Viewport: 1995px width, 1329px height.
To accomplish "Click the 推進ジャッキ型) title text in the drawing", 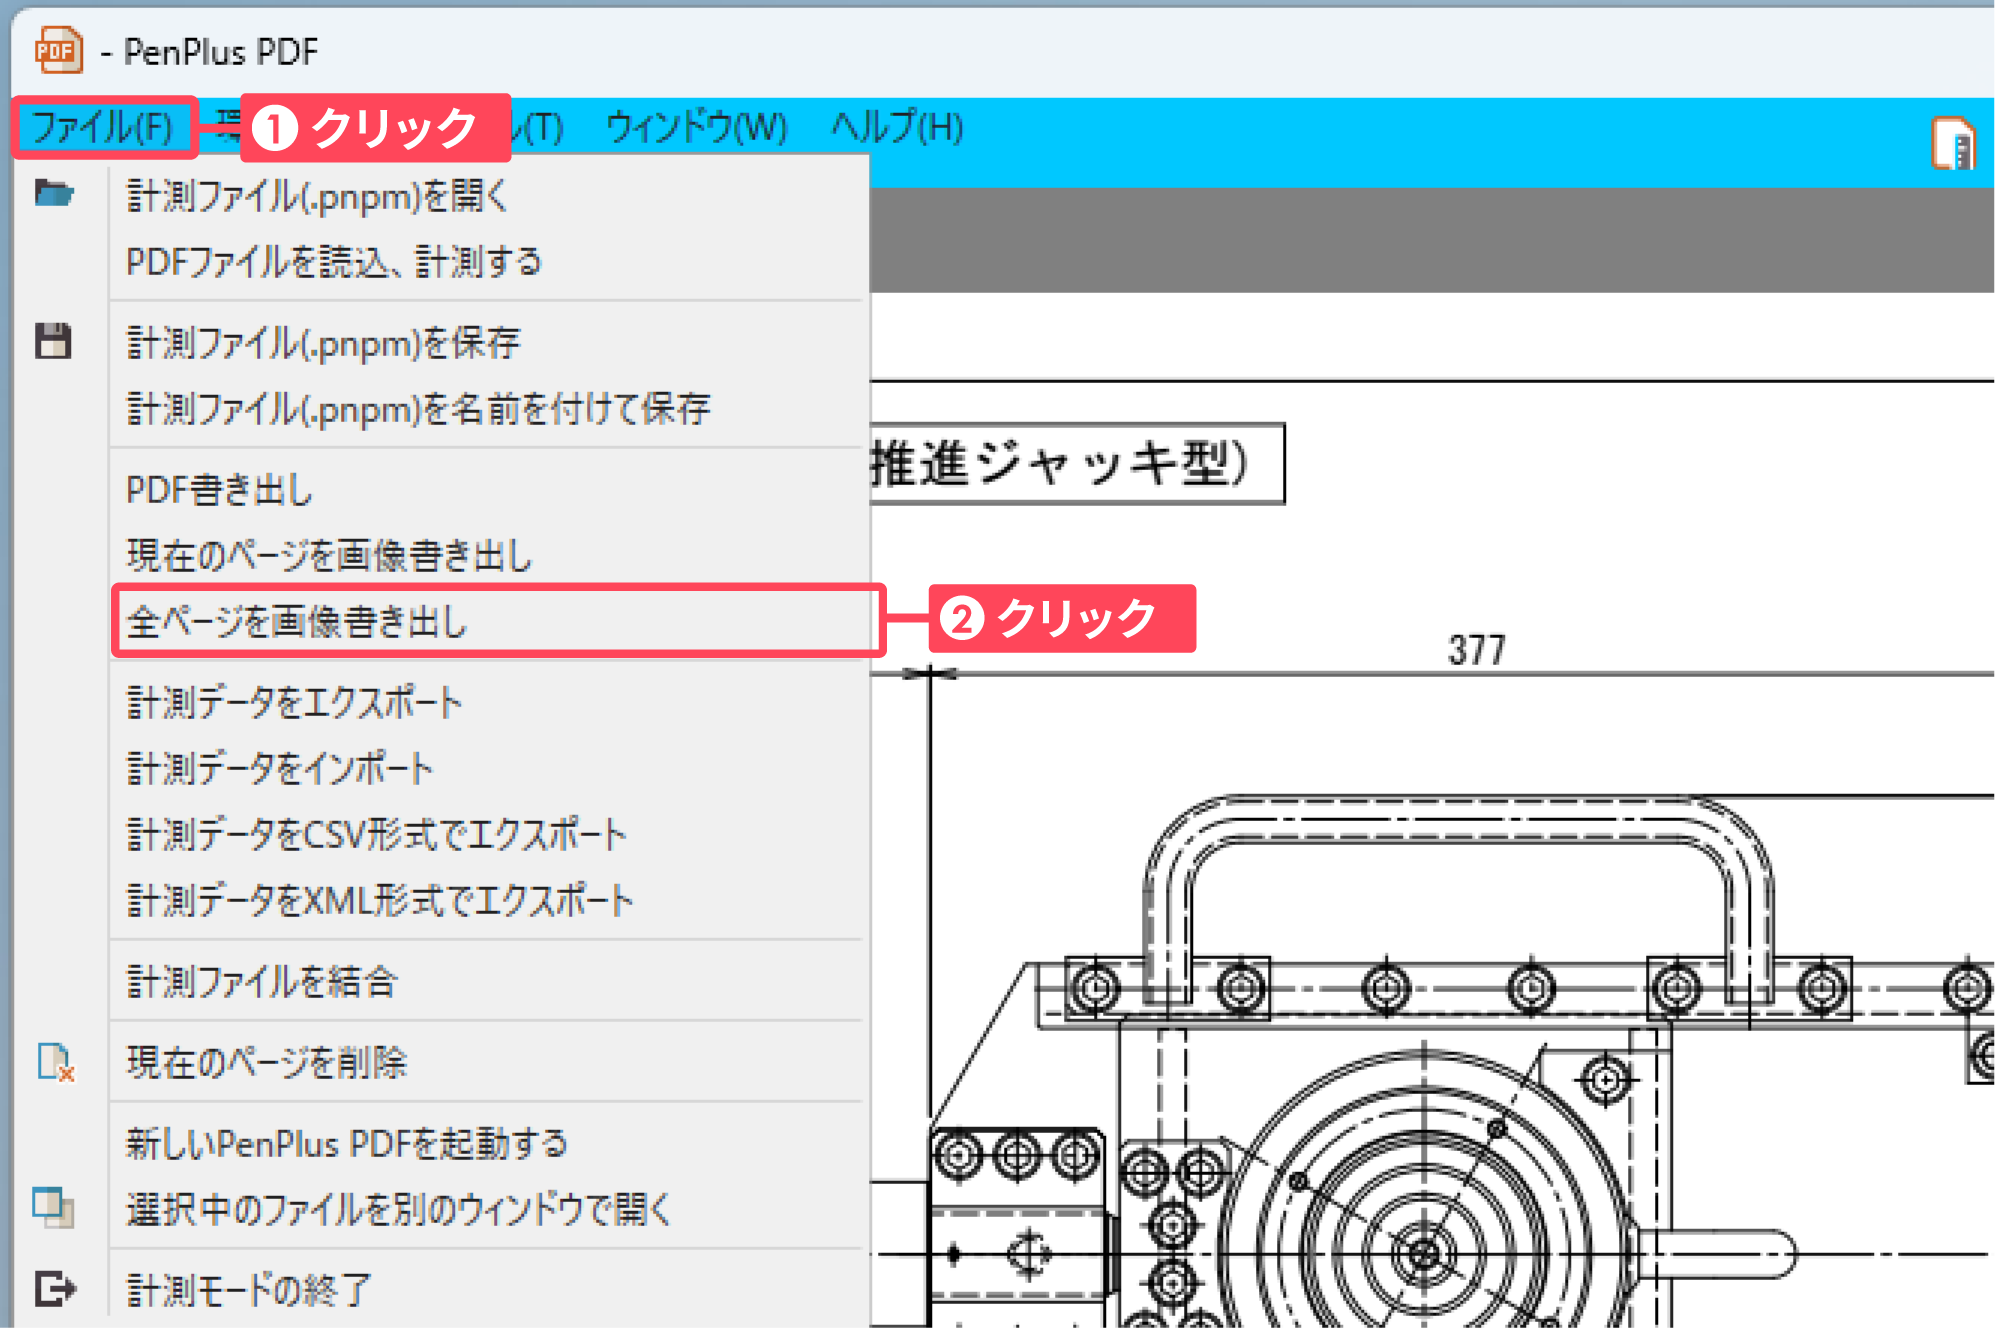I will 1060,464.
